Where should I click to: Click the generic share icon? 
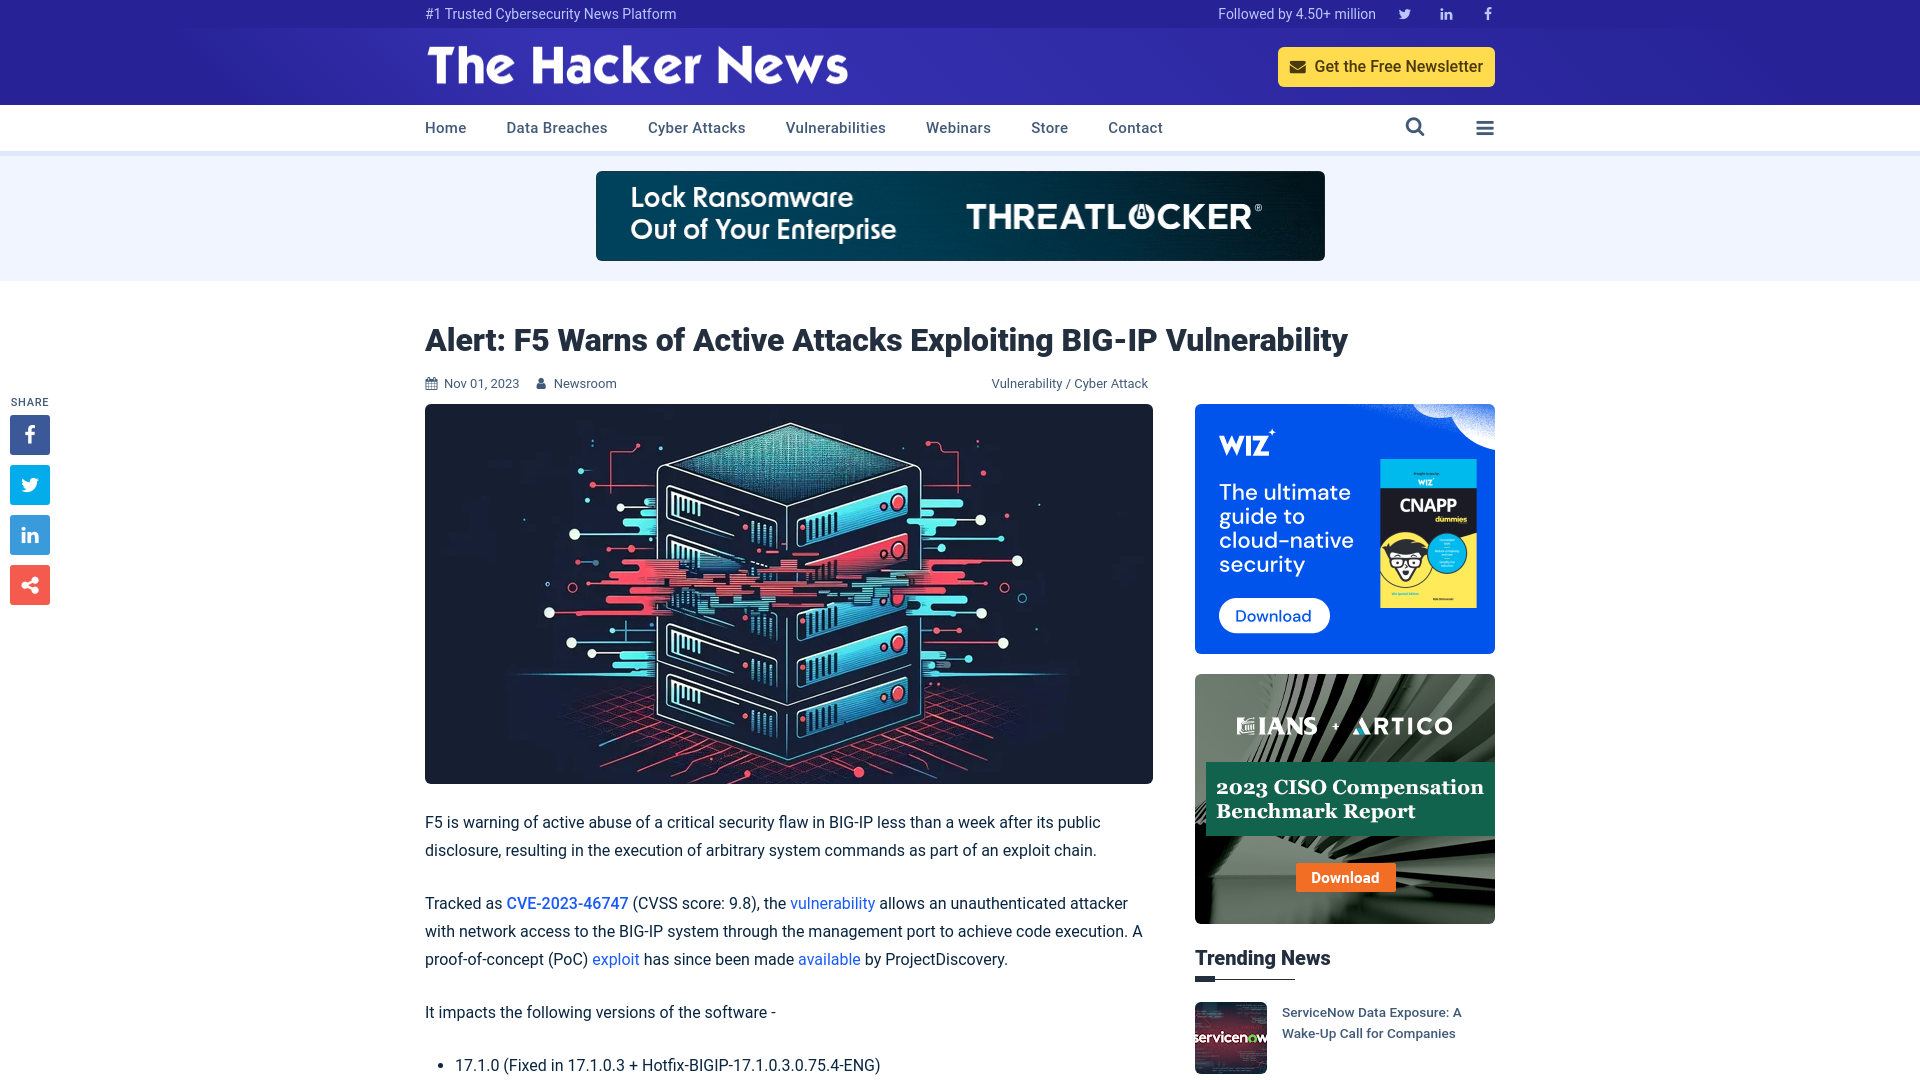[29, 585]
